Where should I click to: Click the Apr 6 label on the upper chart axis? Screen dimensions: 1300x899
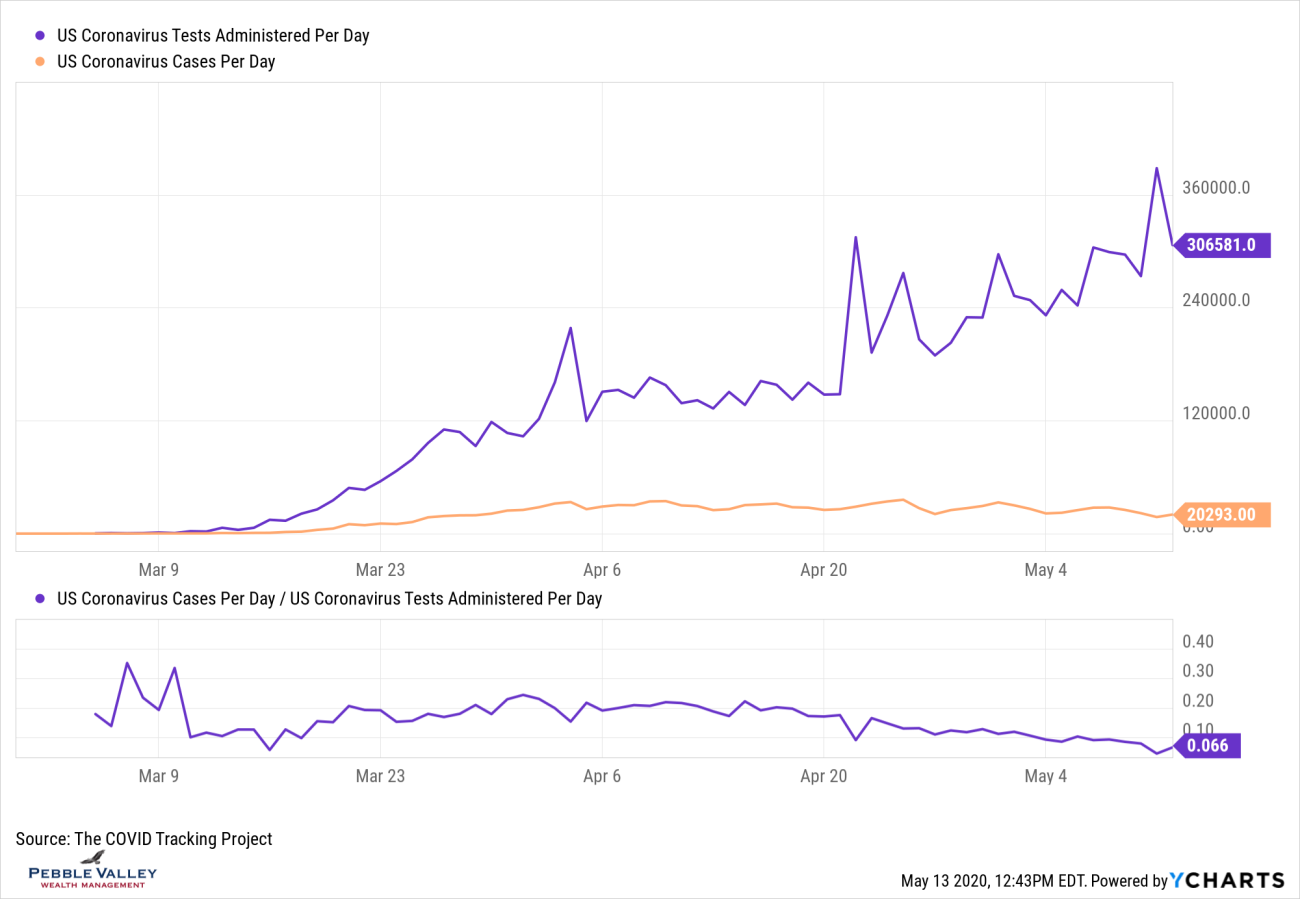point(601,570)
